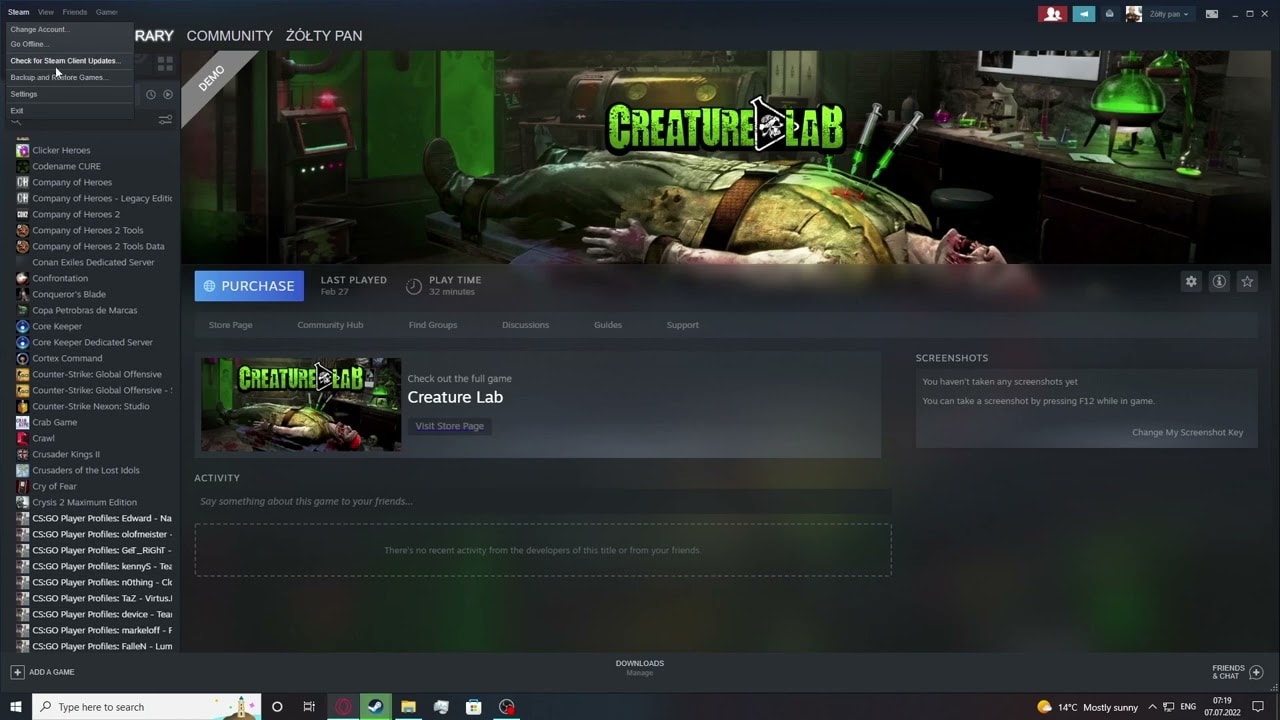This screenshot has height=720, width=1280.
Task: Open advanced library filter sliders icon
Action: pos(165,120)
